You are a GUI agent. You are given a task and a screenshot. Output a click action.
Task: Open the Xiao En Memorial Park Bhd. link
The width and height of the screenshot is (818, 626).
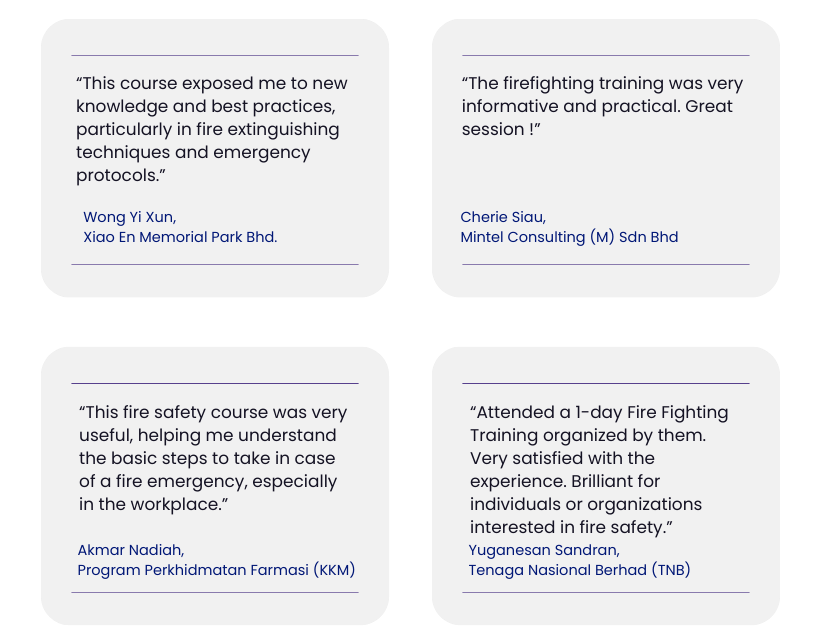coord(180,238)
